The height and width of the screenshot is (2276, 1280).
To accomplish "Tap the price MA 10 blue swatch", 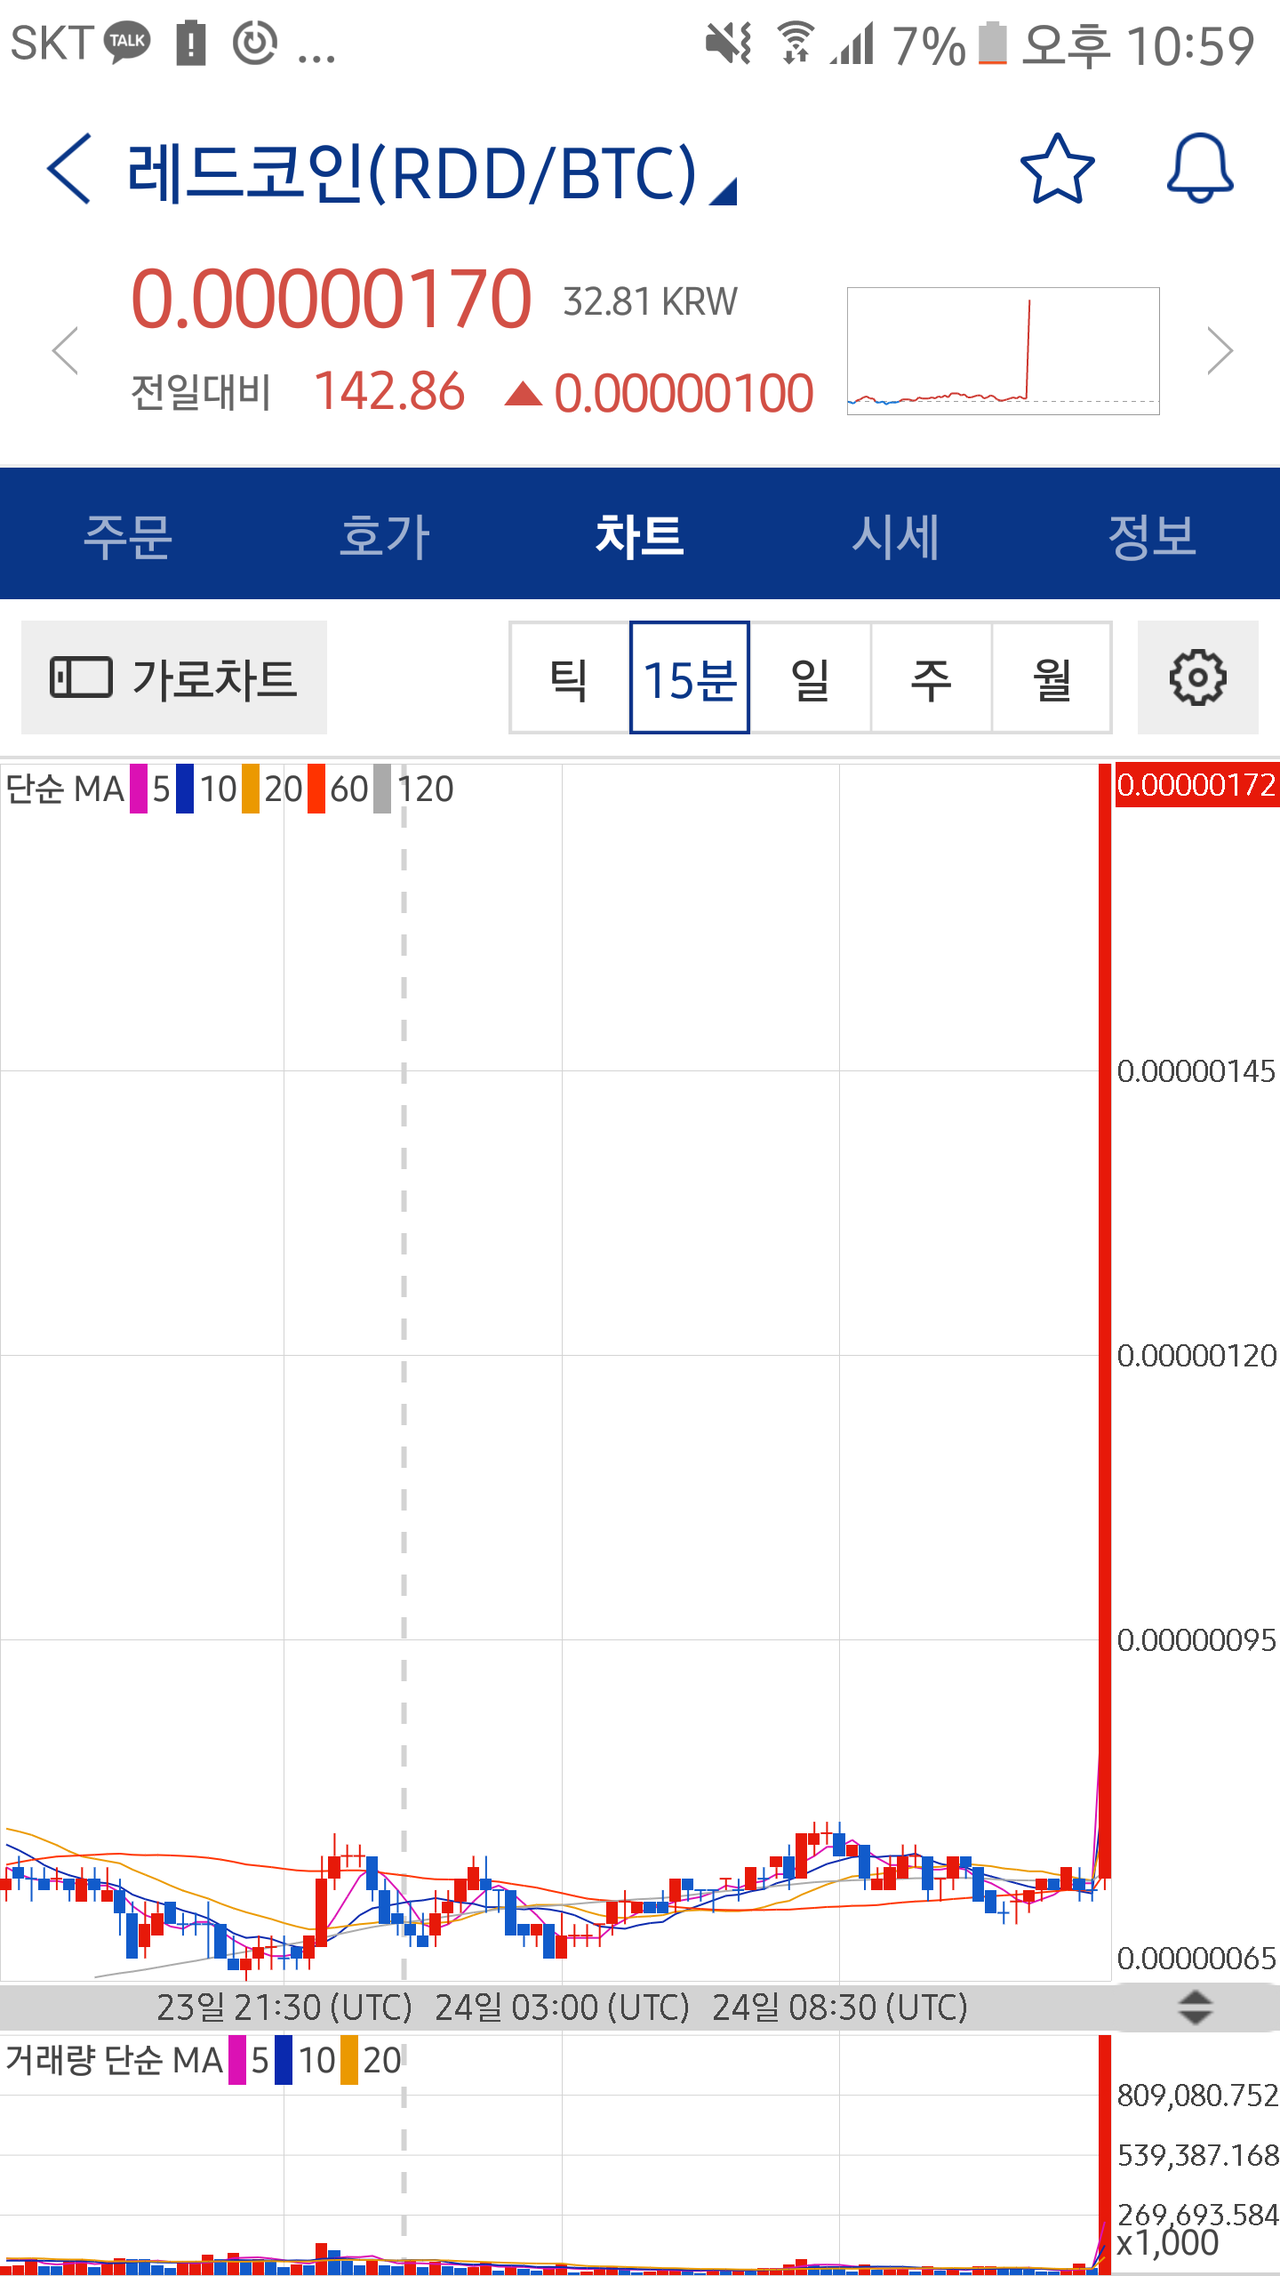I will click(185, 789).
